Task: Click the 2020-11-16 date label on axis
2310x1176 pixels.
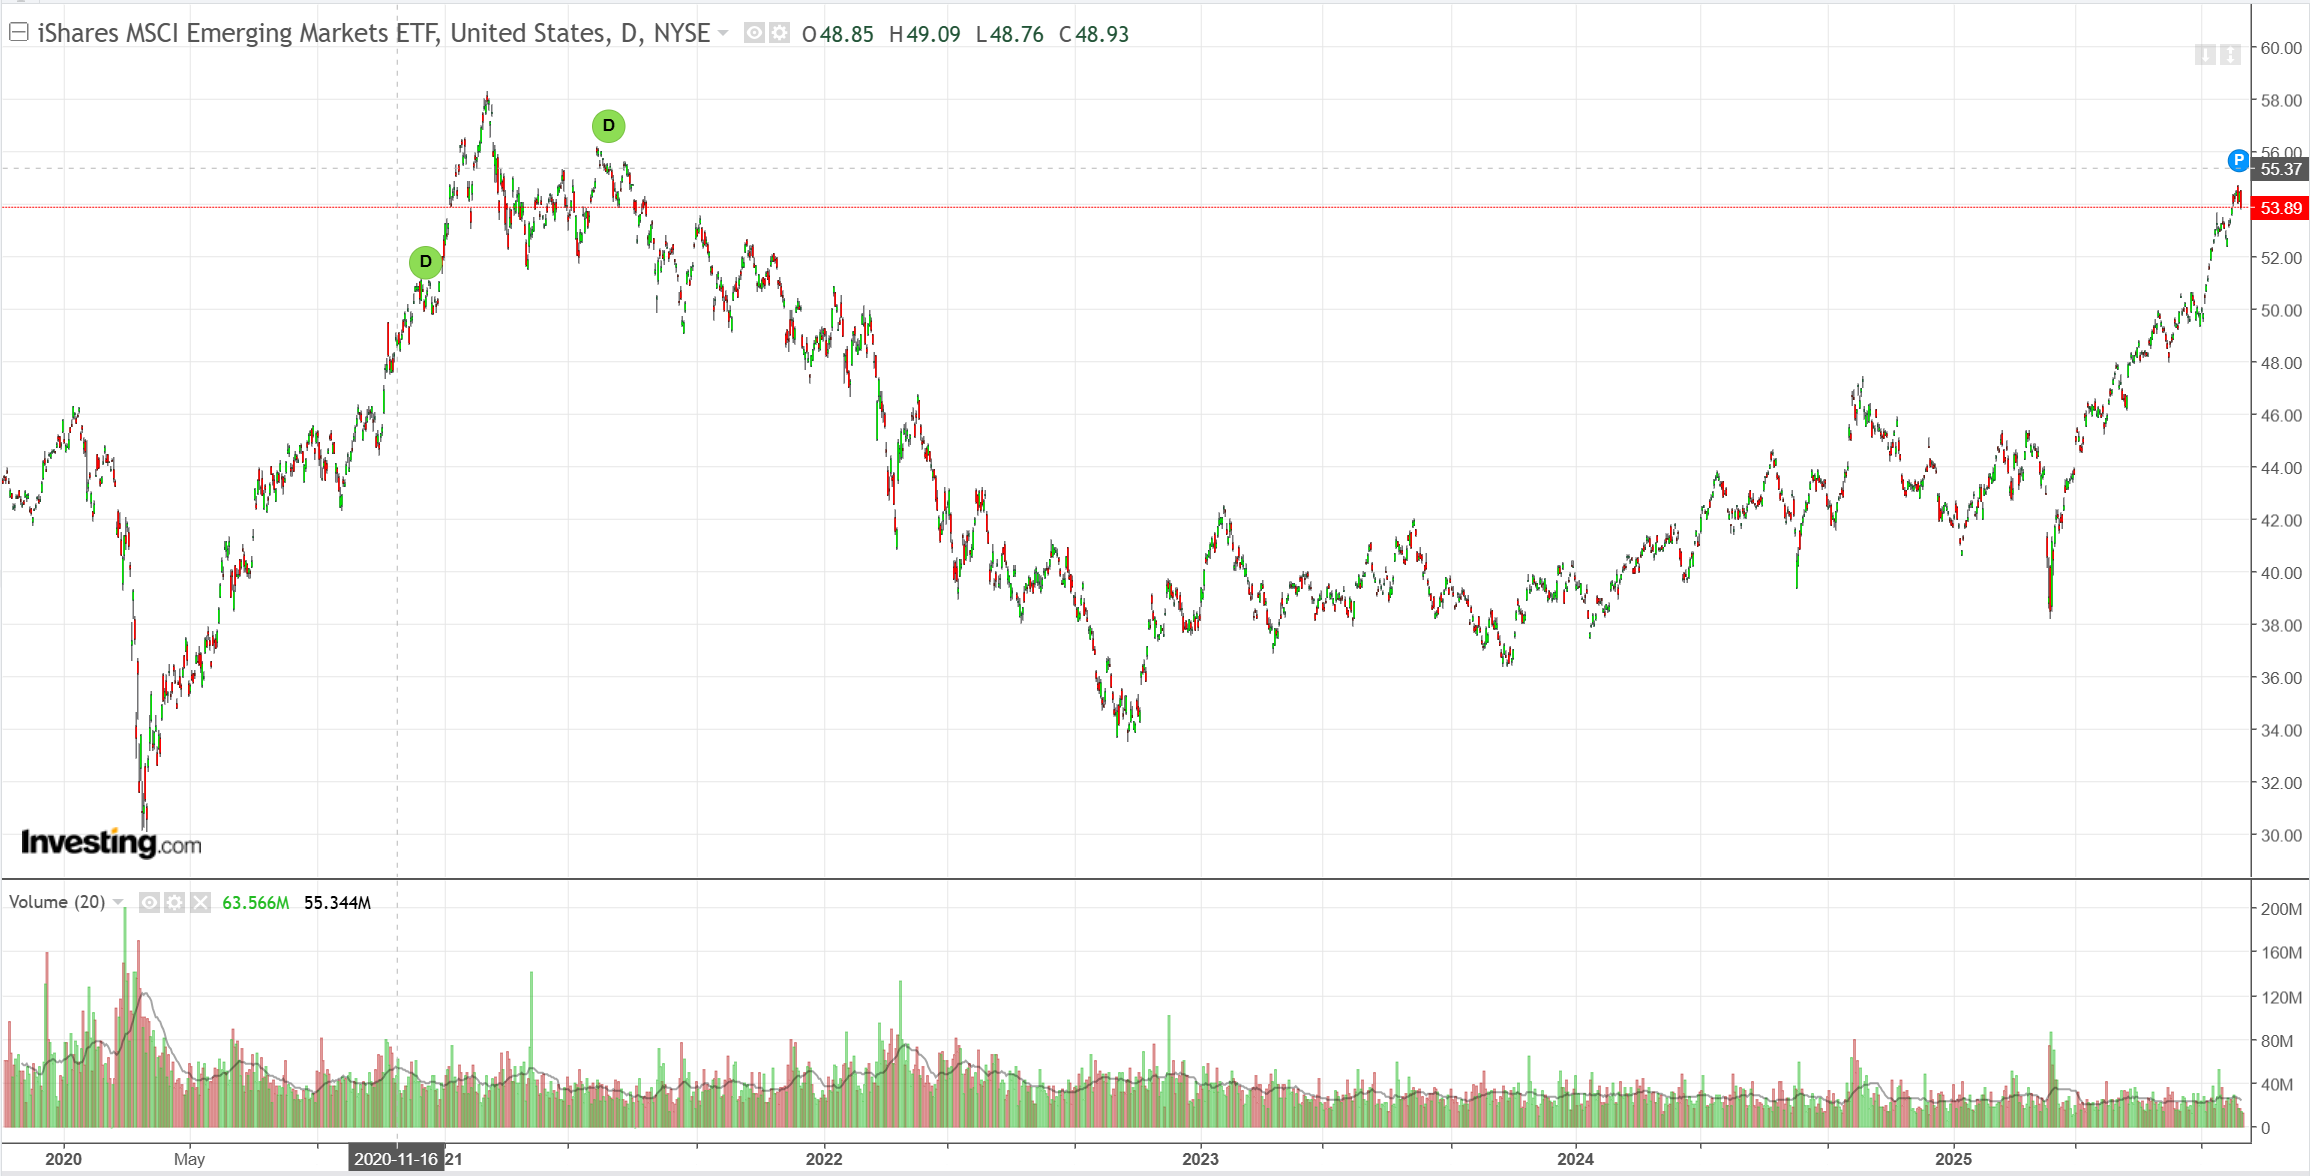Action: (x=396, y=1159)
